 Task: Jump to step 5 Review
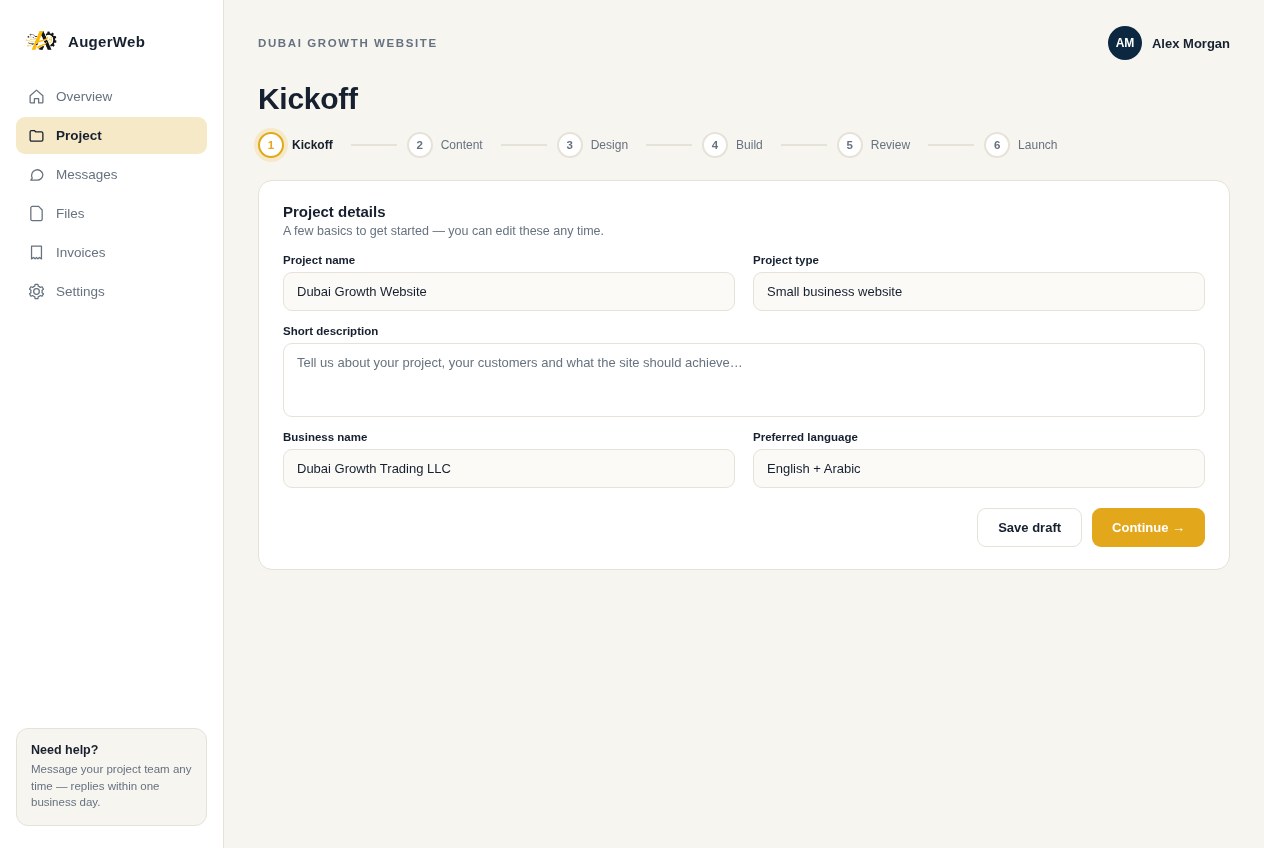click(x=873, y=145)
